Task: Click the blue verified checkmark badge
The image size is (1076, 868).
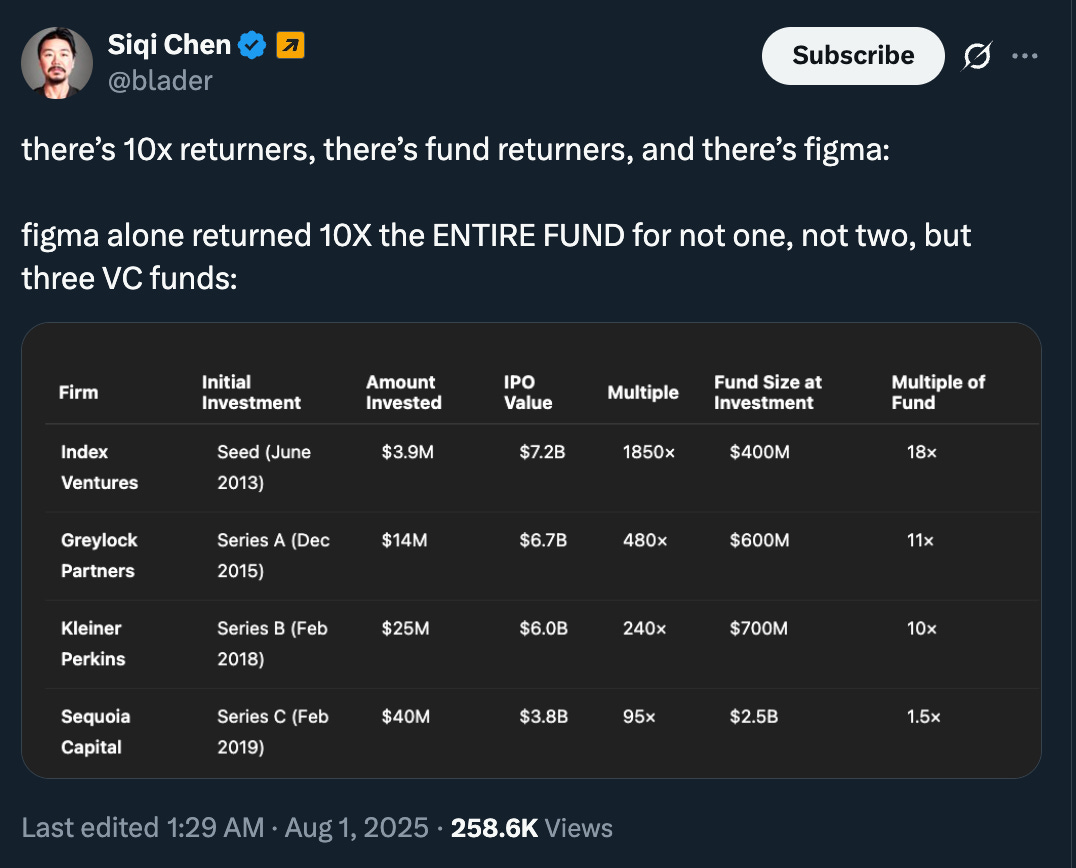Action: click(252, 45)
